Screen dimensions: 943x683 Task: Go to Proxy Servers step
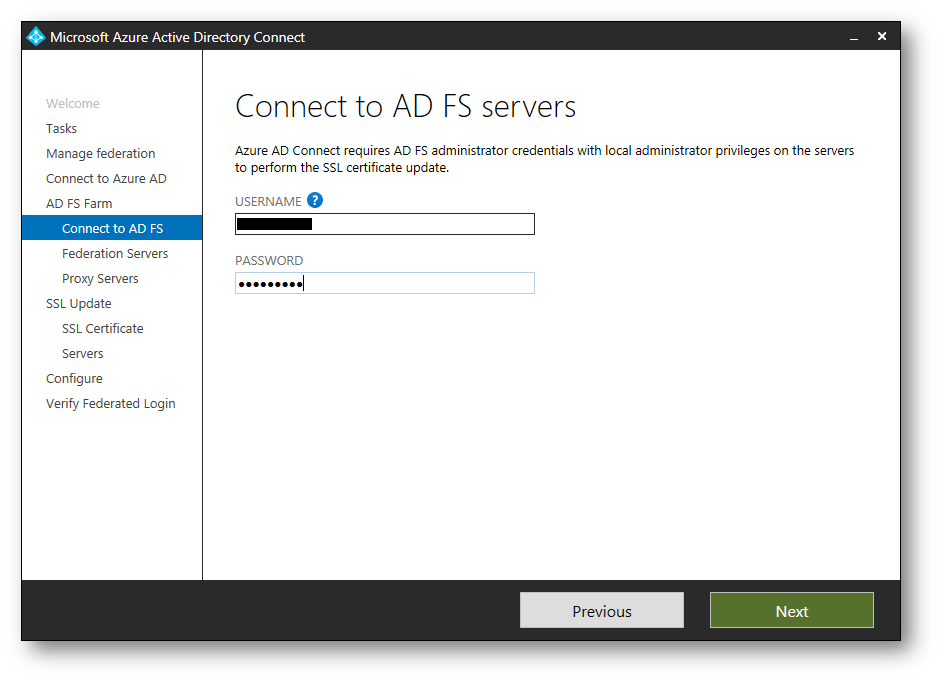pyautogui.click(x=100, y=279)
